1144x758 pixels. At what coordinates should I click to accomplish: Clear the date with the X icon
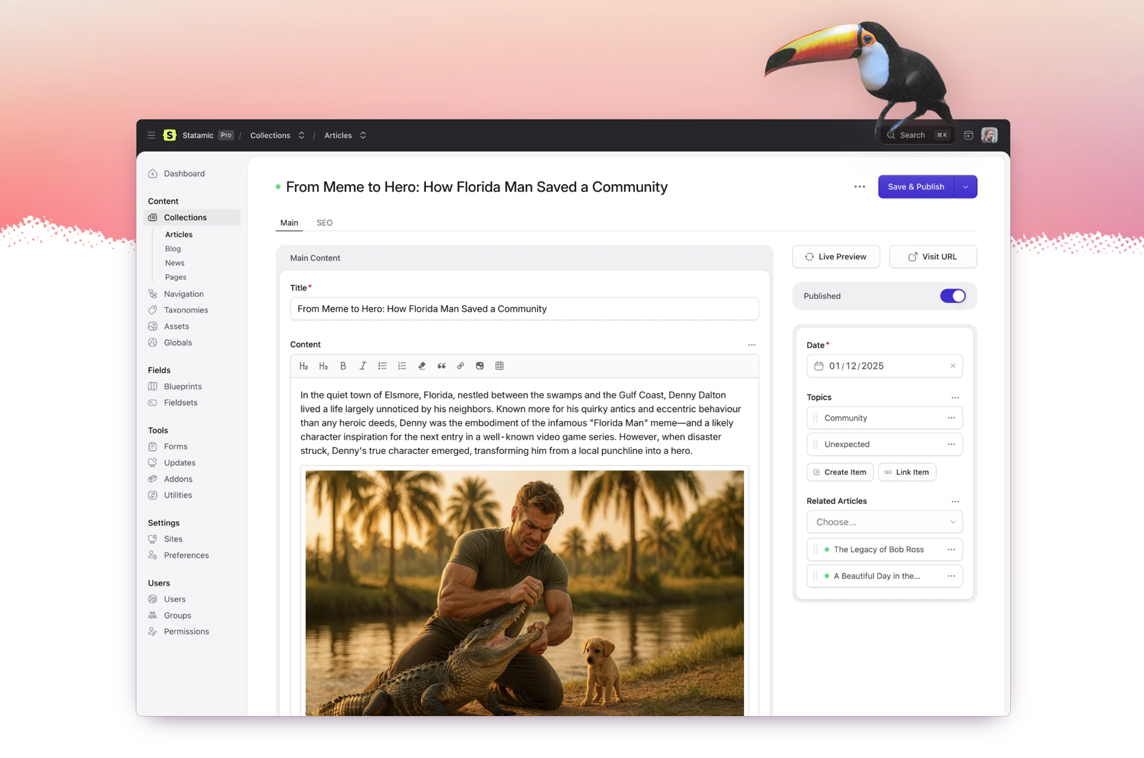pyautogui.click(x=952, y=366)
